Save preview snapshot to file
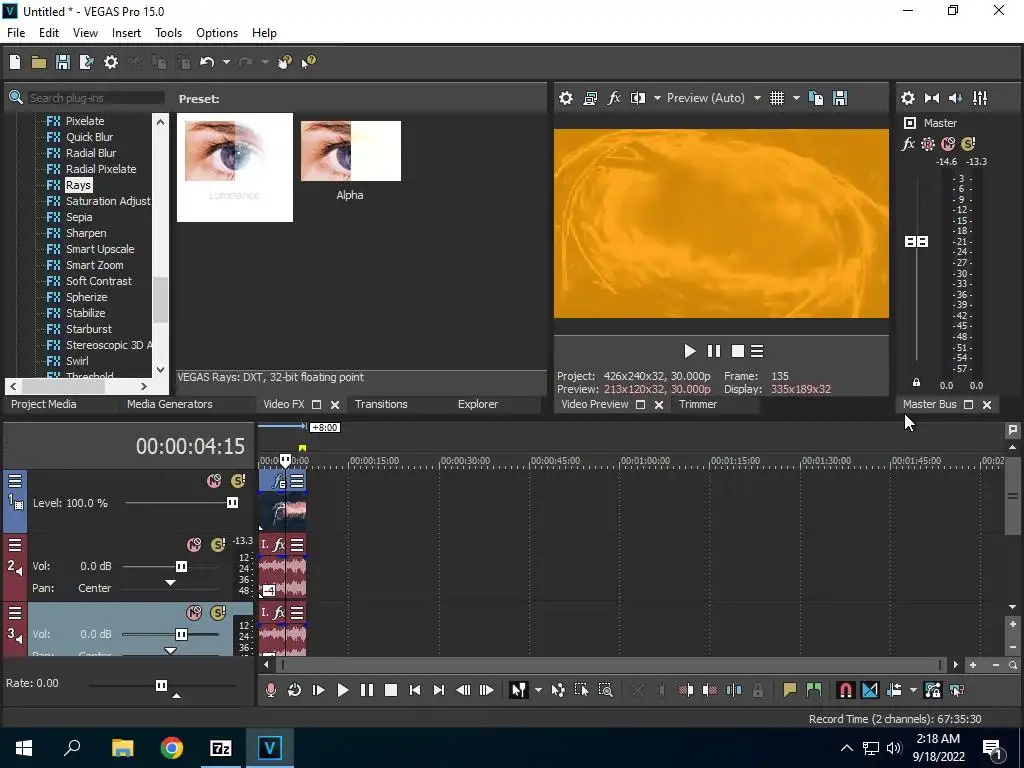This screenshot has width=1024, height=768. [840, 98]
